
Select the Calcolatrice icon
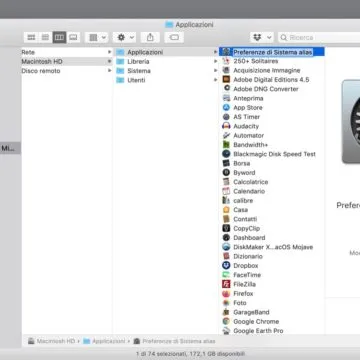coord(226,182)
